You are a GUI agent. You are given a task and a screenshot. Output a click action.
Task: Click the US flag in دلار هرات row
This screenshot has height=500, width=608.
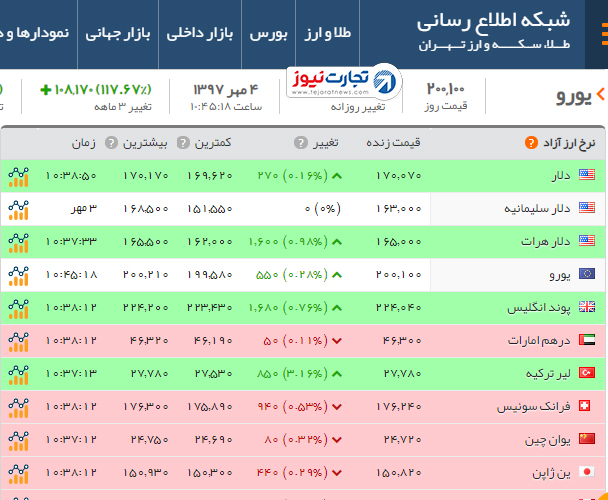[587, 241]
